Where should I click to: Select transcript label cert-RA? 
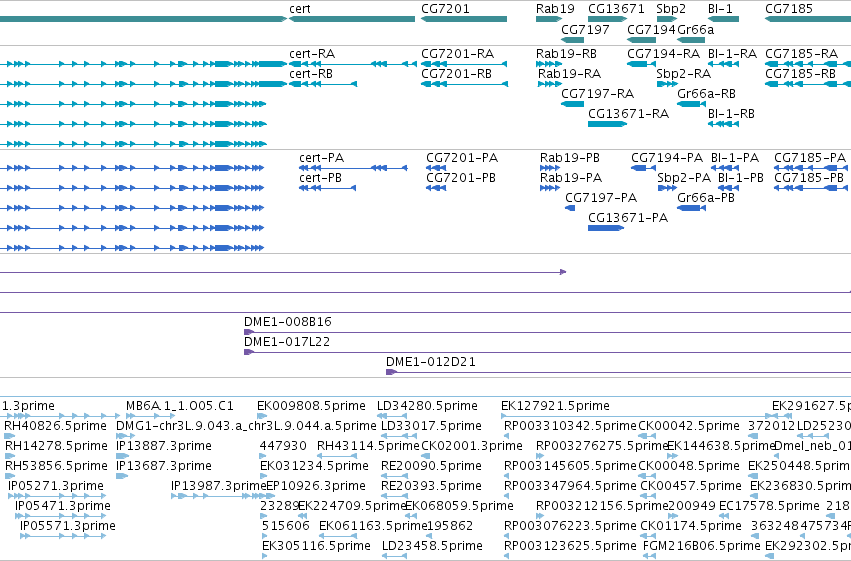coord(312,54)
